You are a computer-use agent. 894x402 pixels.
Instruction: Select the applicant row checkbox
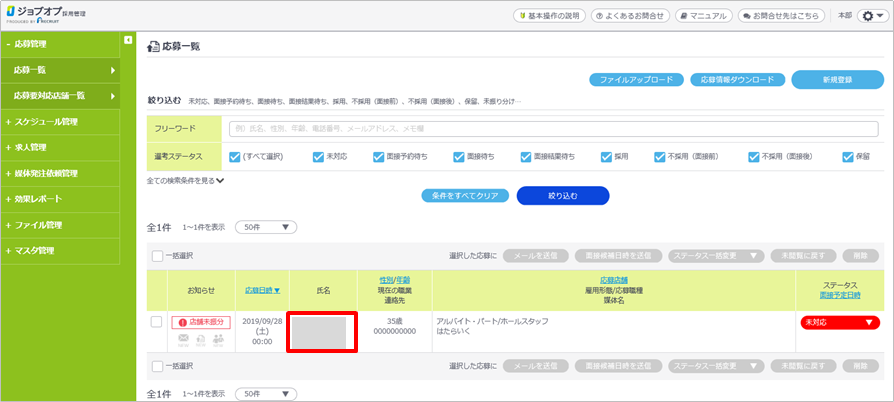click(156, 322)
